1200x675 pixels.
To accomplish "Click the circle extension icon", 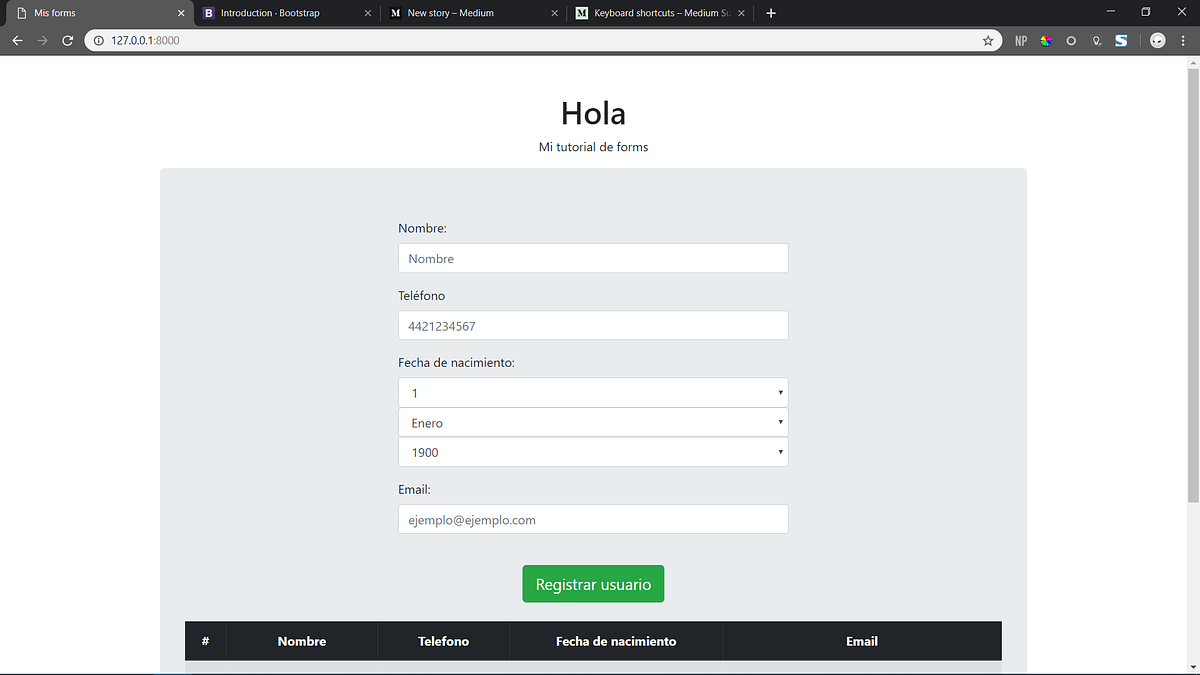I will pos(1071,41).
